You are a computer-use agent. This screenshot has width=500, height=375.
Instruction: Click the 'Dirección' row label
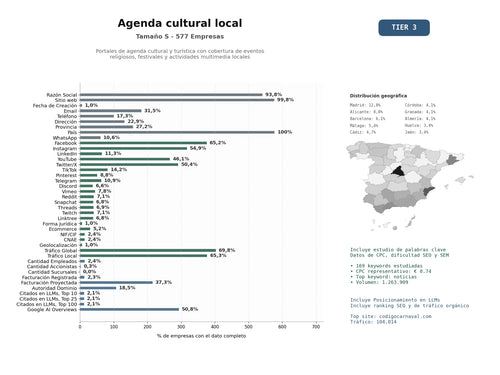(x=66, y=122)
